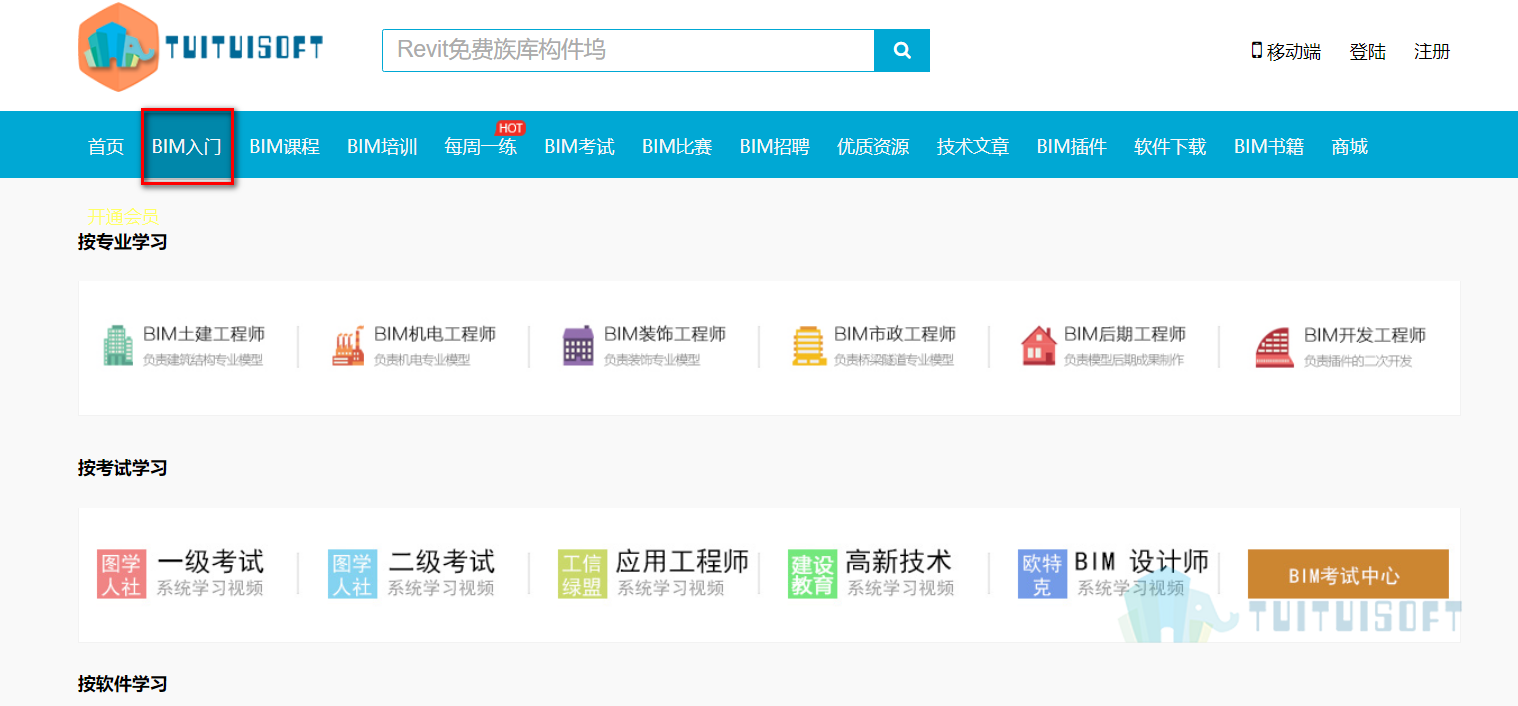Image resolution: width=1518 pixels, height=706 pixels.
Task: Click the magnifier search button
Action: coord(902,50)
